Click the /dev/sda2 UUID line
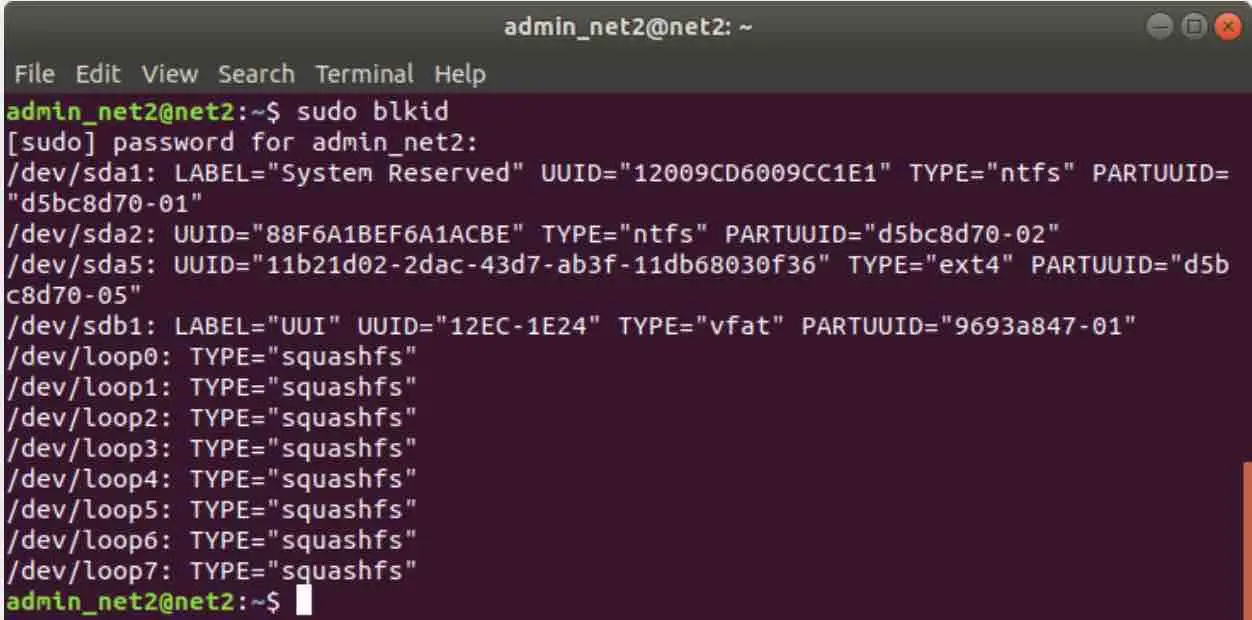This screenshot has height=620, width=1252. (533, 234)
